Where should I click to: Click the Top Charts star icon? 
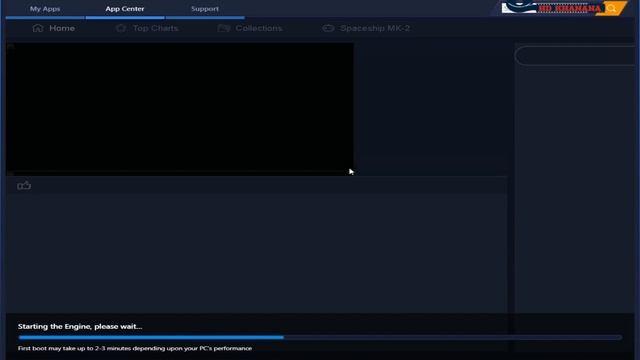121,28
